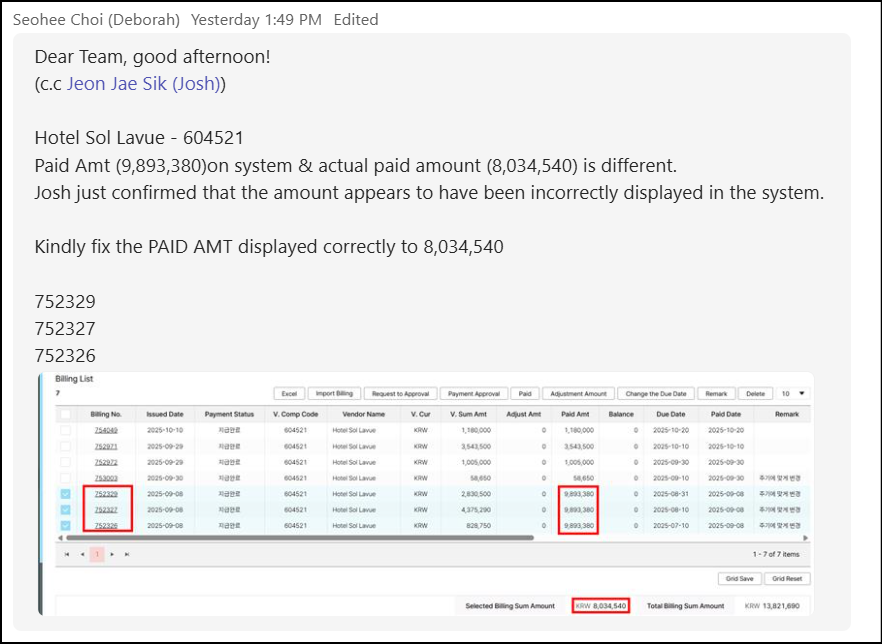Screen dimensions: 882x644
Task: Toggle the checkbox for billing 754049
Action: tap(66, 430)
